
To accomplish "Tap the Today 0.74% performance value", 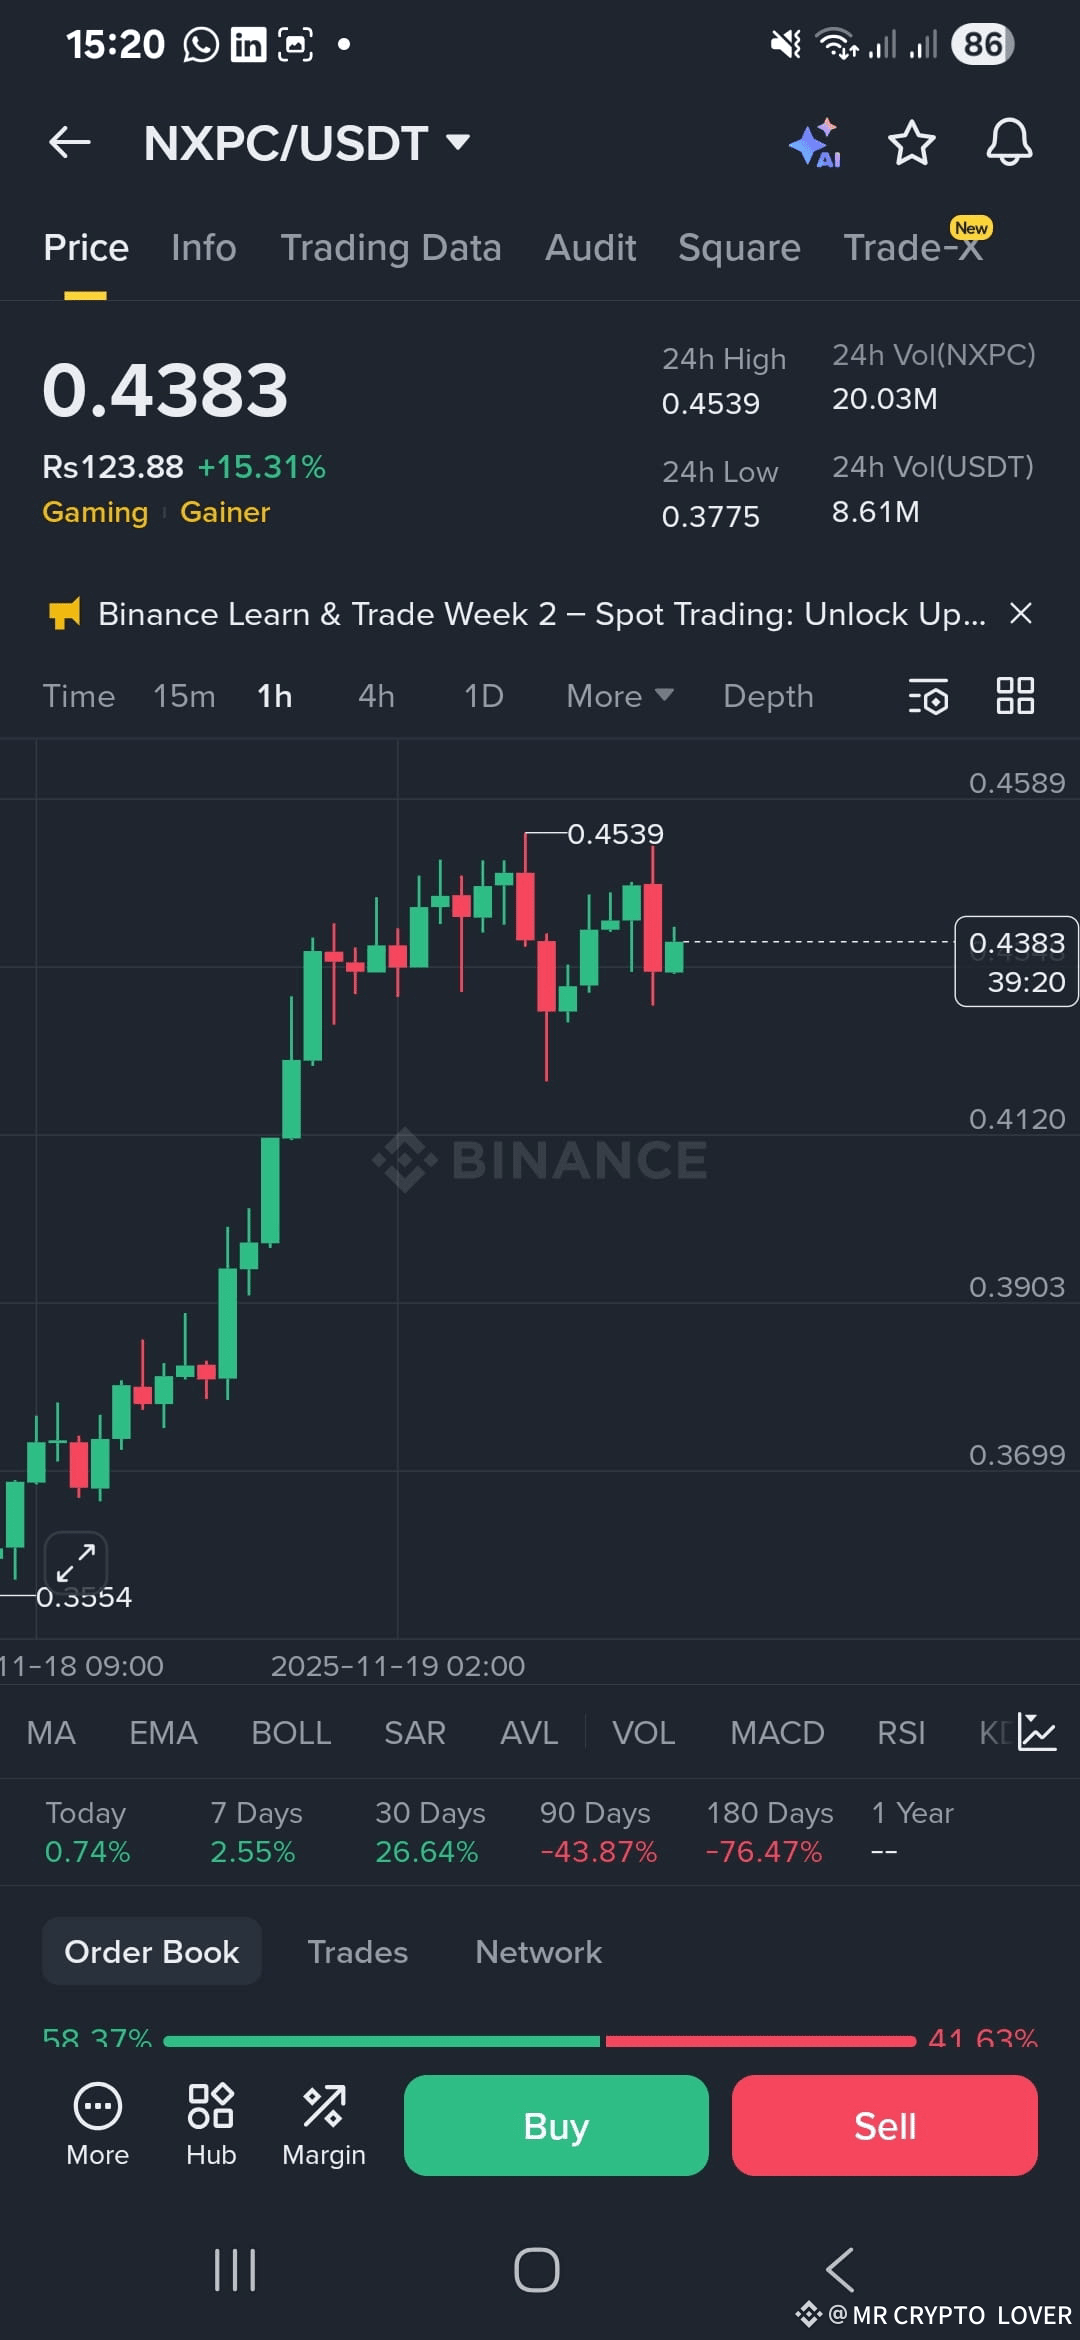I will point(87,1852).
